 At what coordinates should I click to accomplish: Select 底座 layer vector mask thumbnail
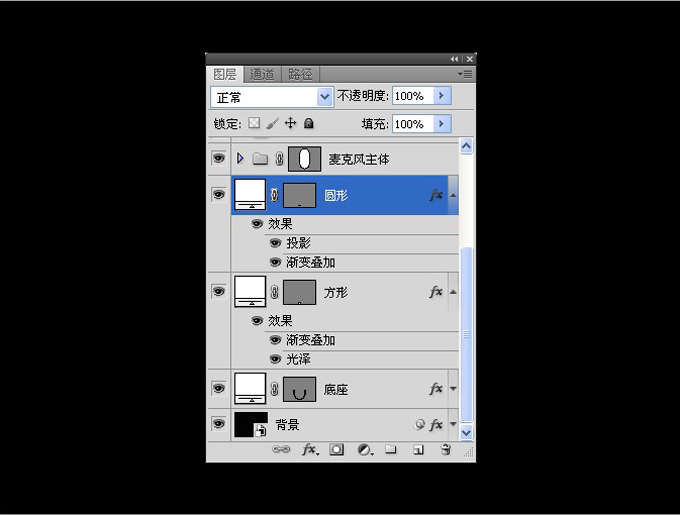click(299, 389)
